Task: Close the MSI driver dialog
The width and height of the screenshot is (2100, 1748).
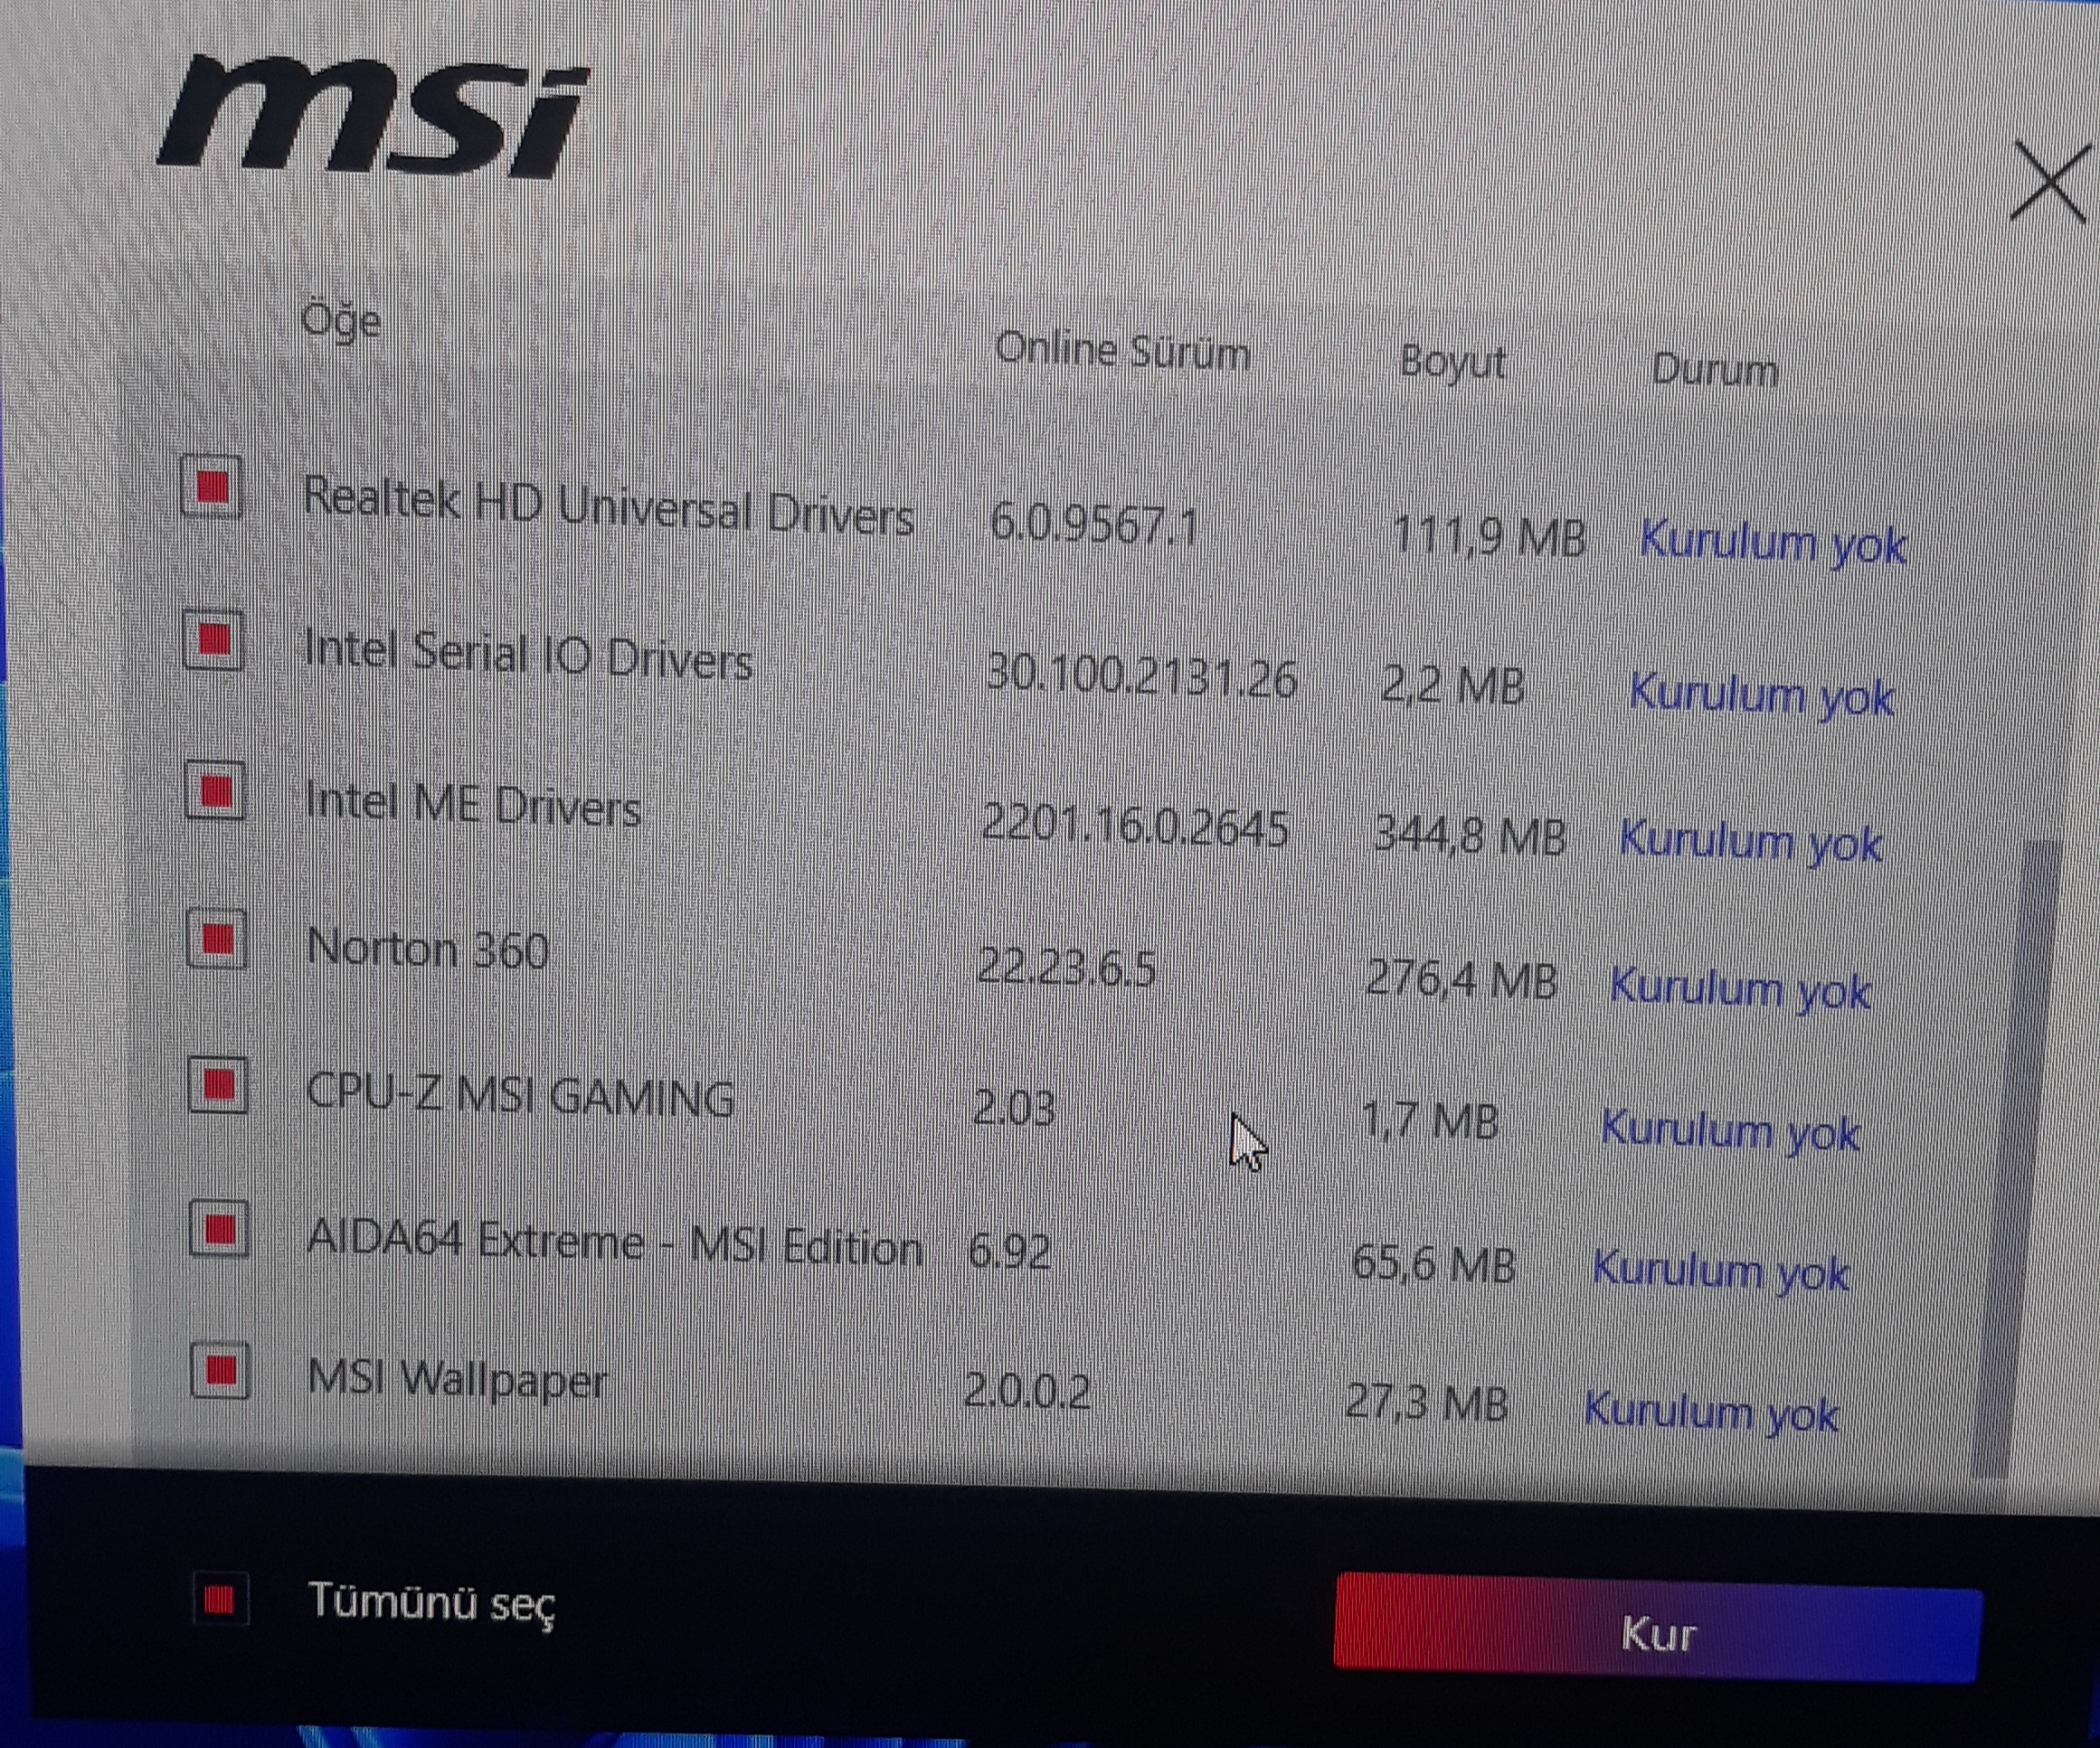Action: (2049, 182)
